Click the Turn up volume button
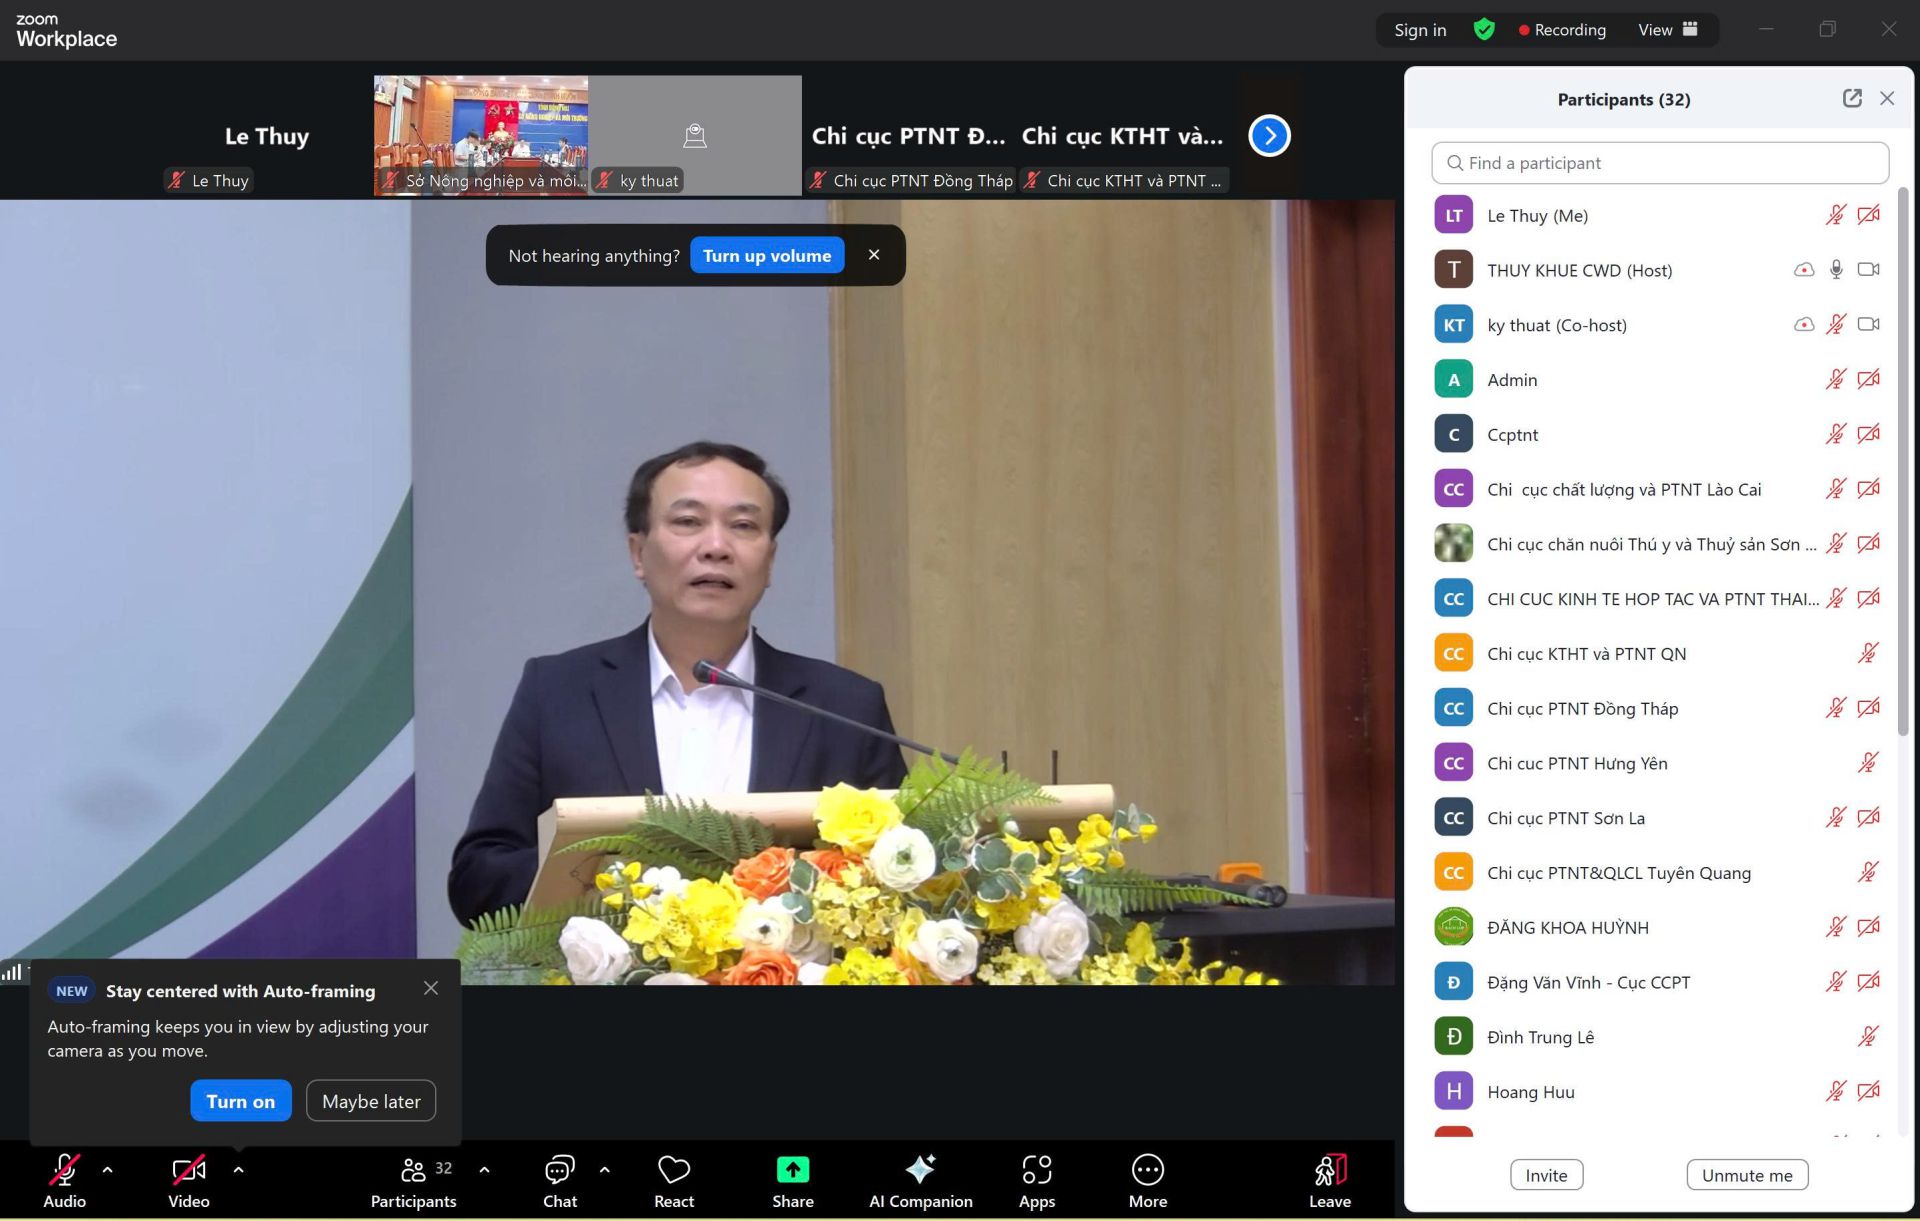 766,256
